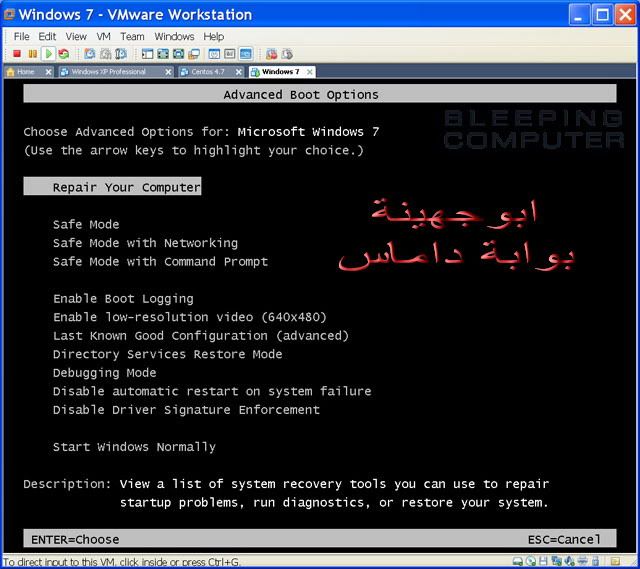
Task: Click the hard disk status bar icon
Action: click(x=518, y=562)
